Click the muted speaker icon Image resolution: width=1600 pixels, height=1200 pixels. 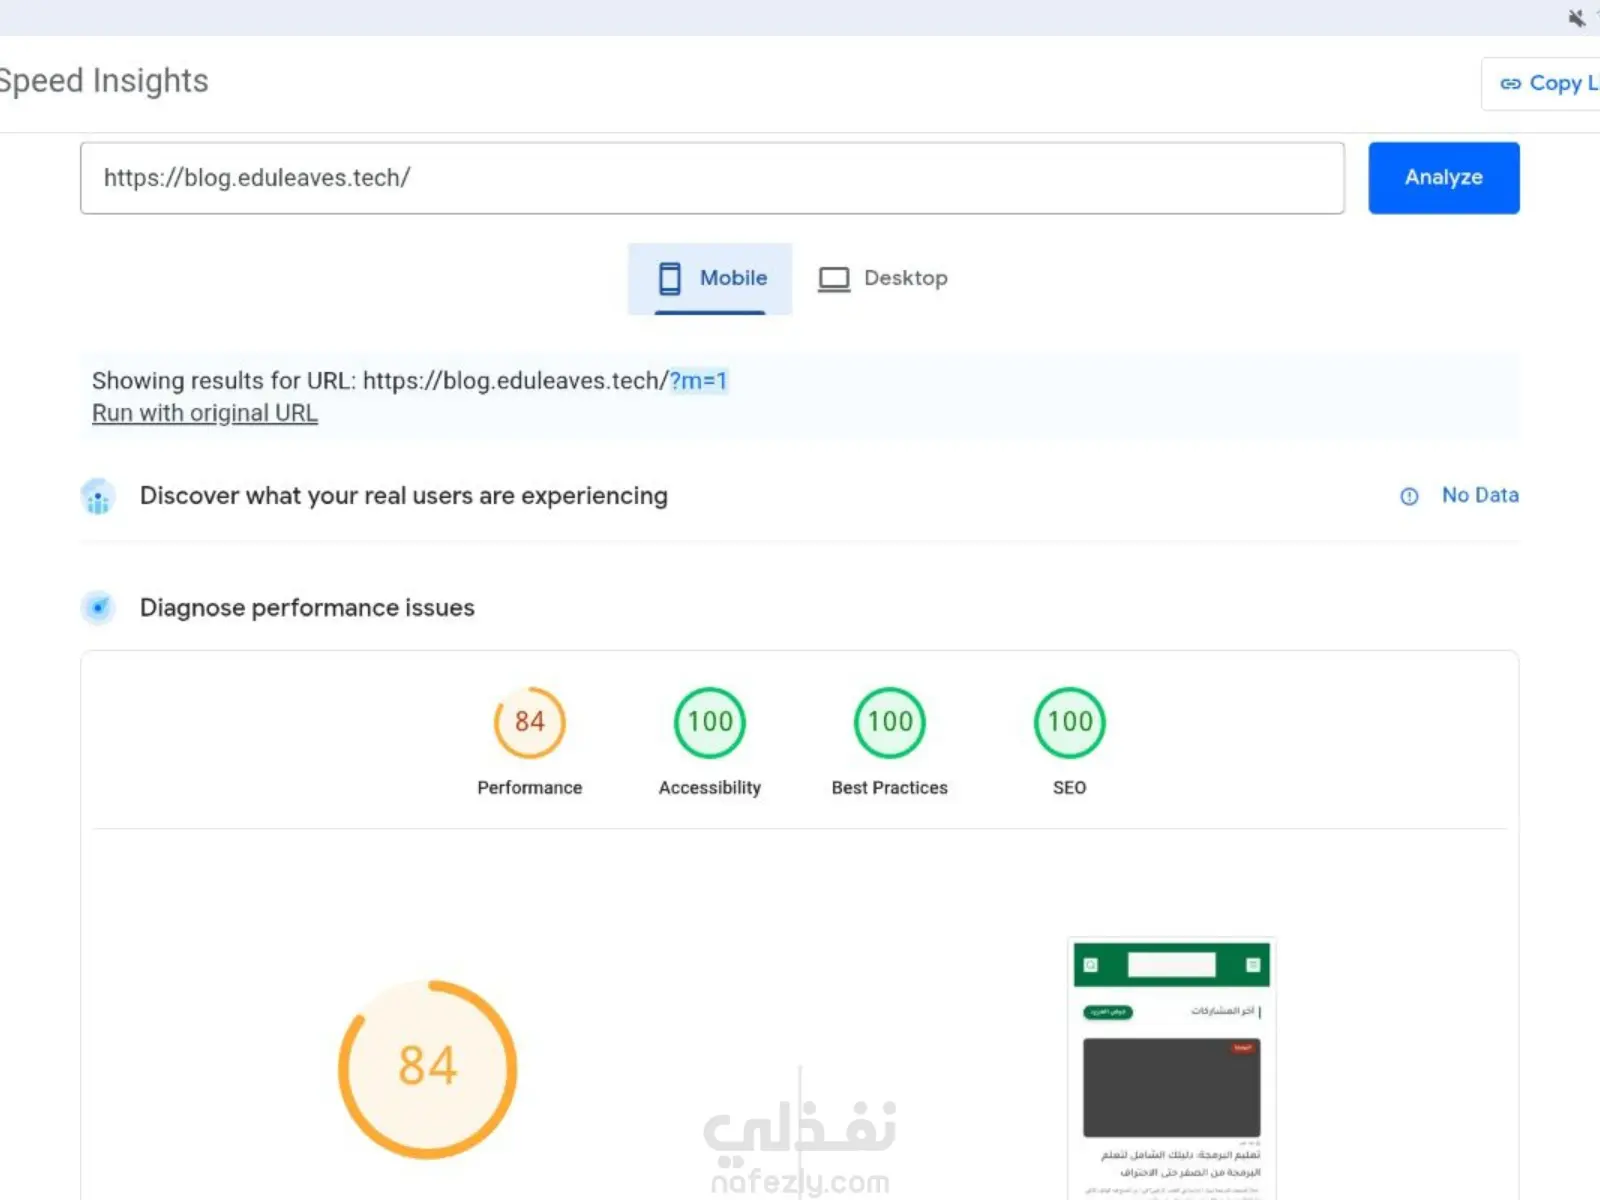[x=1577, y=18]
